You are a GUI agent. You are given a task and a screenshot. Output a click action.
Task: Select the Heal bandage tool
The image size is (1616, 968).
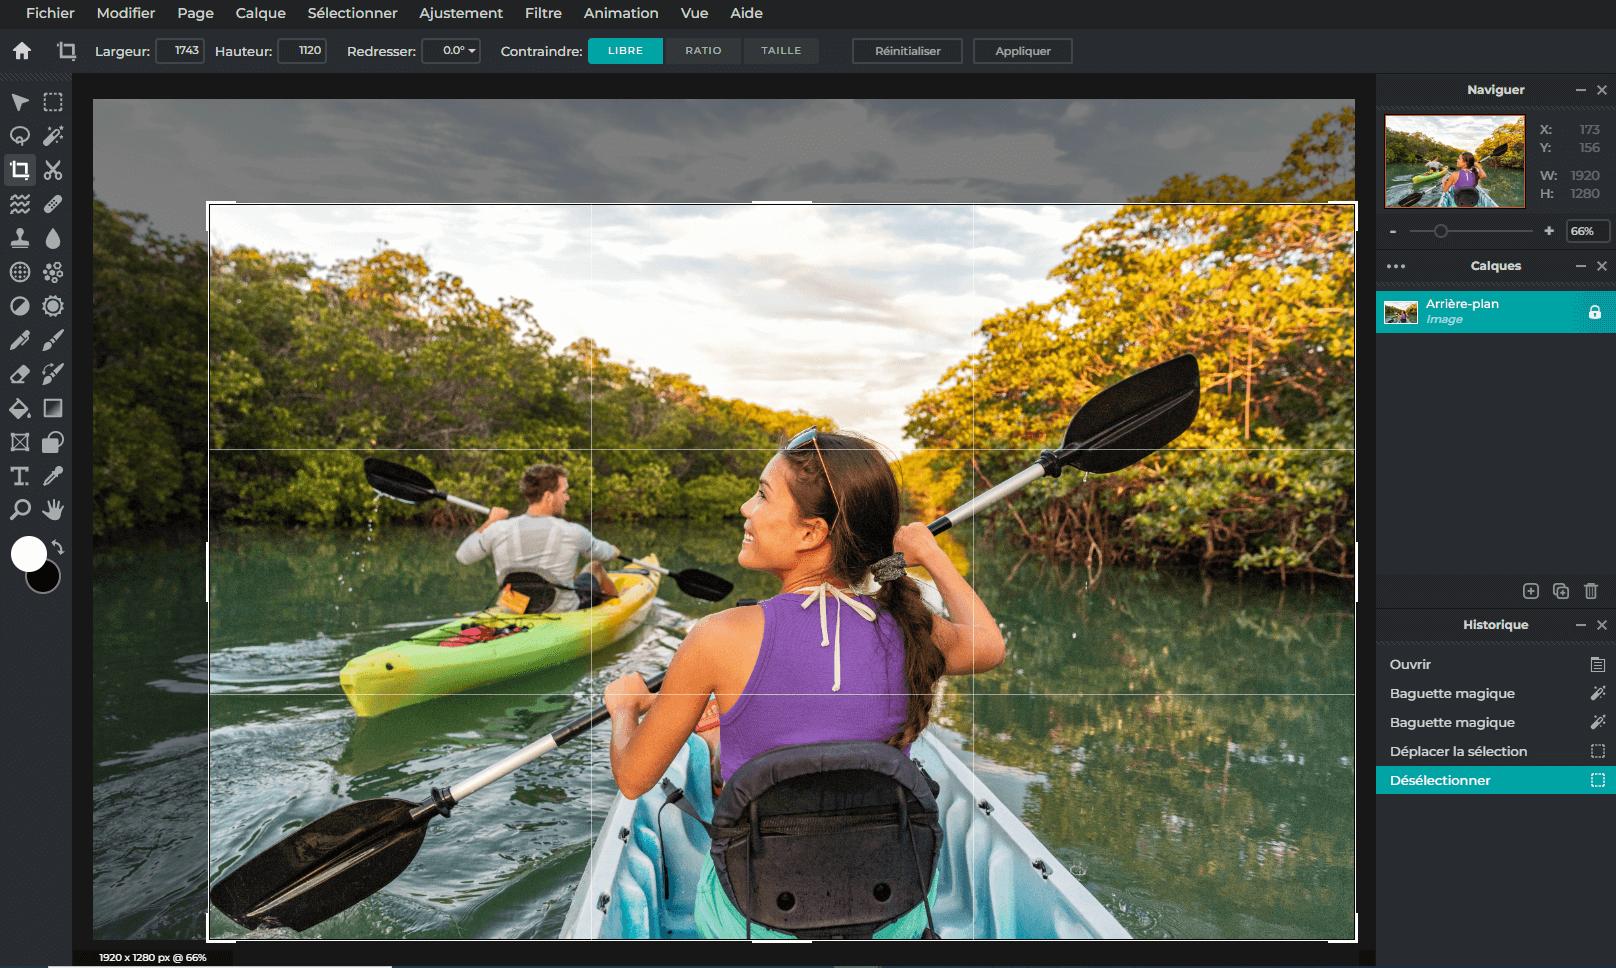tap(53, 204)
